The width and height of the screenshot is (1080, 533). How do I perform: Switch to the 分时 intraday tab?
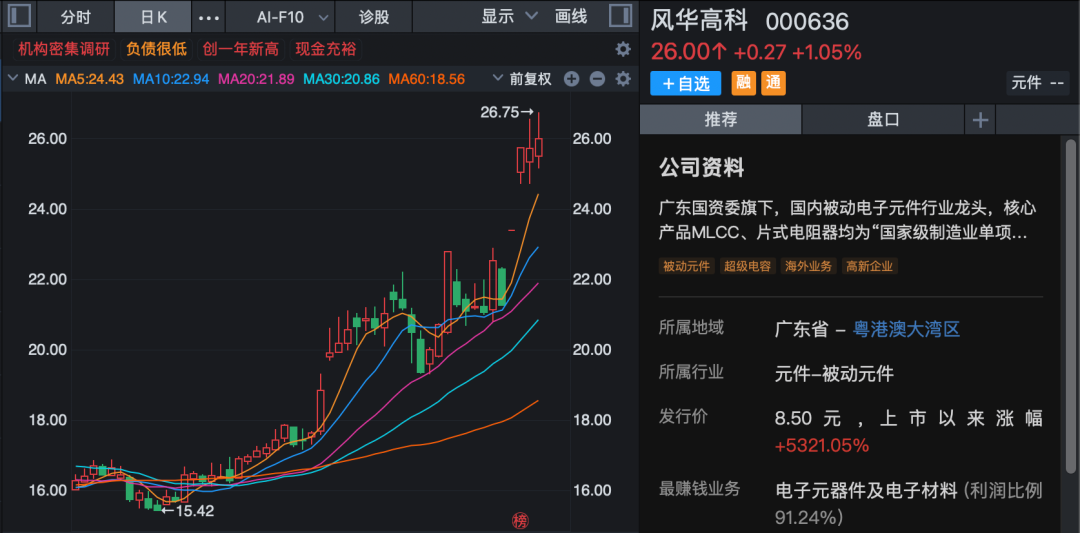point(75,17)
